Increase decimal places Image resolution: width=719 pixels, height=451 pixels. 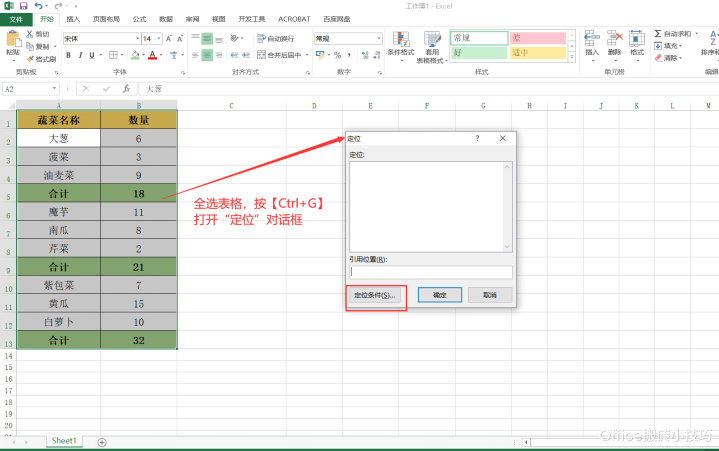[x=365, y=55]
